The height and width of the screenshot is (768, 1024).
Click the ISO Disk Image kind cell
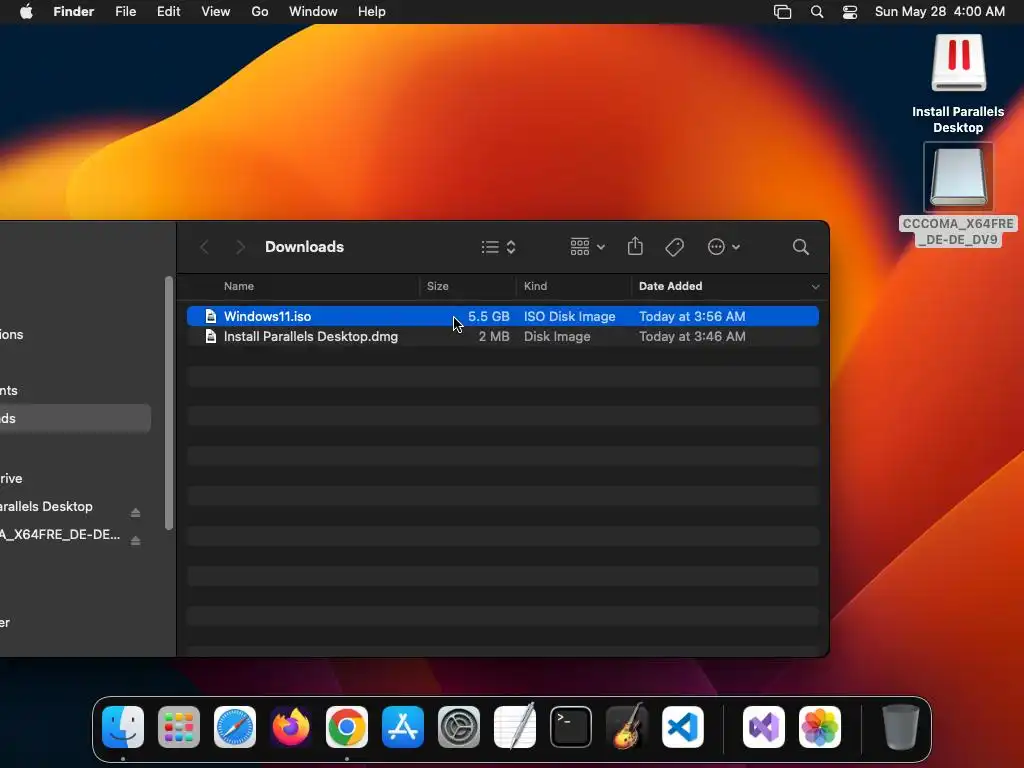[569, 316]
